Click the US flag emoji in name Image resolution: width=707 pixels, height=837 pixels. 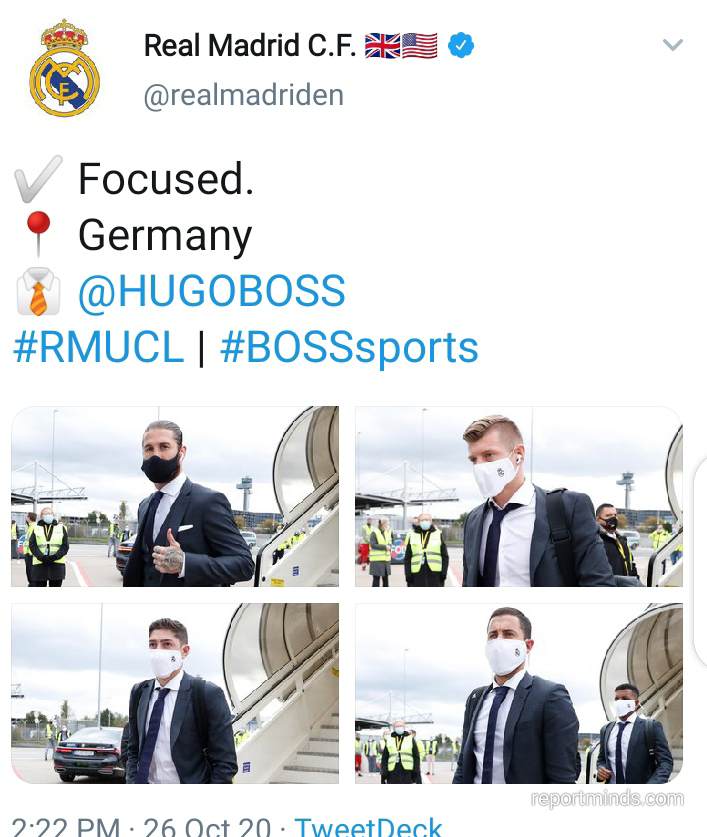[x=419, y=45]
